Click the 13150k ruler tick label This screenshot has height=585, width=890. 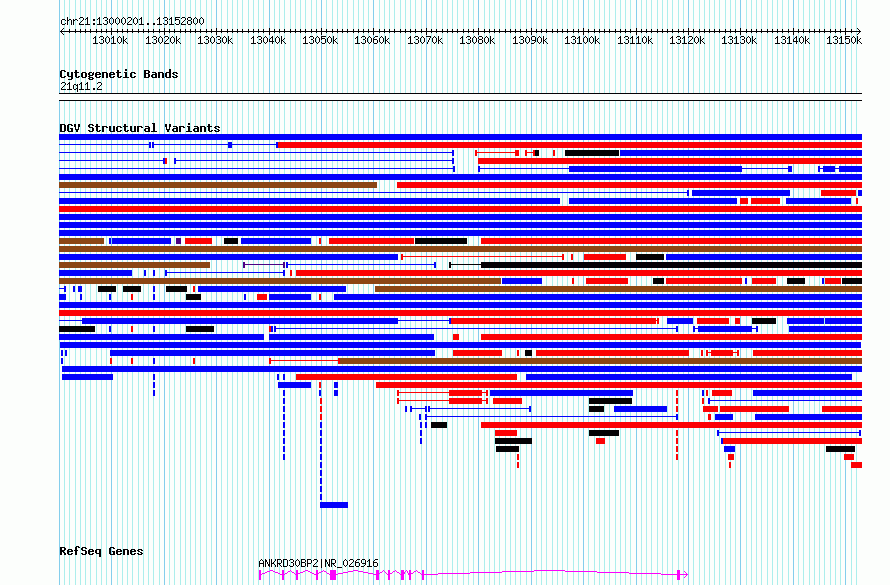tap(844, 40)
